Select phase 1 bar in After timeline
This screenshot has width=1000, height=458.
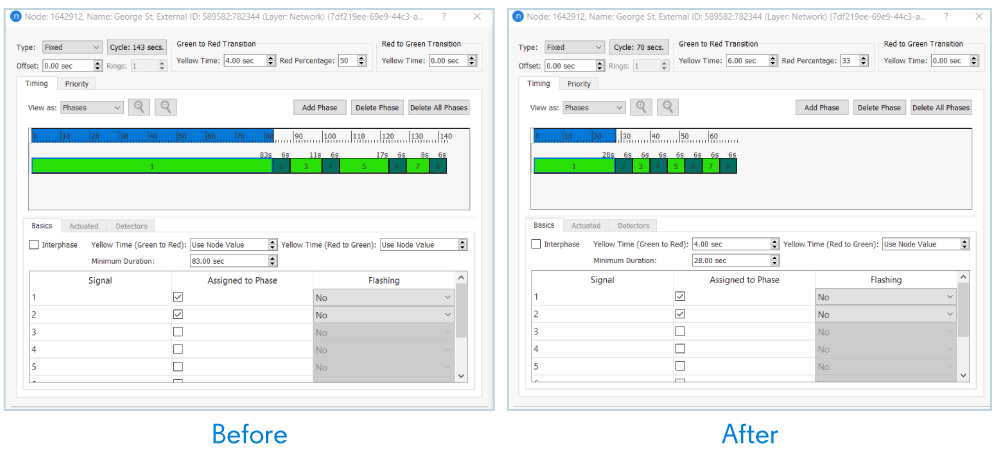click(x=574, y=166)
